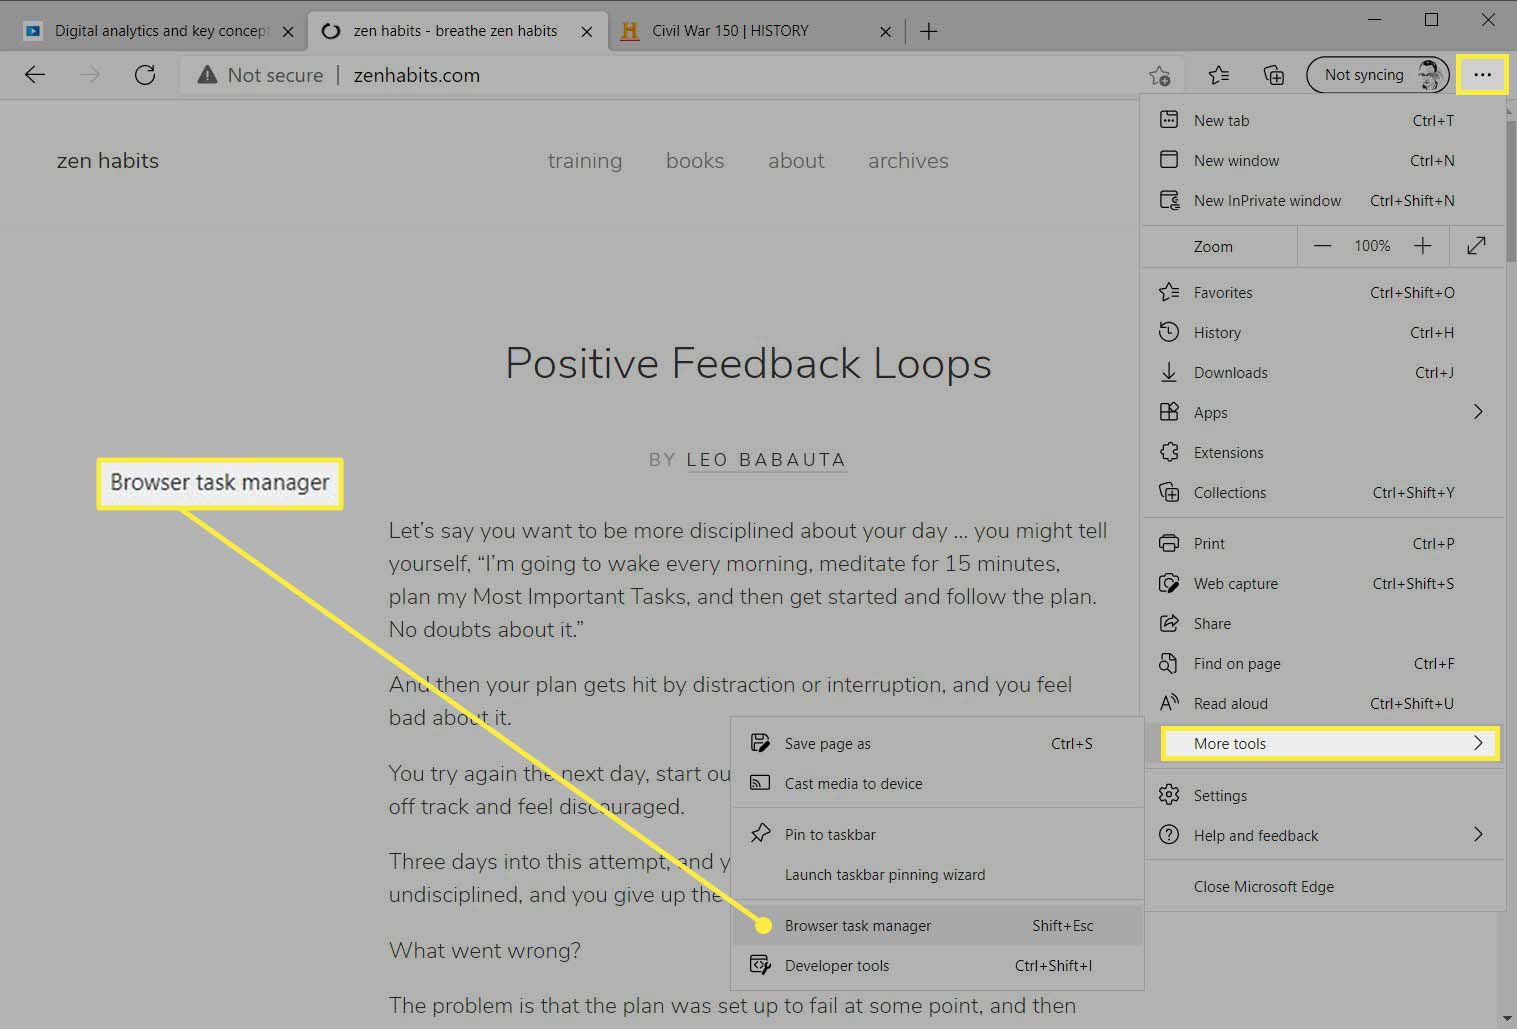Viewport: 1517px width, 1029px height.
Task: Select Find on page
Action: (1322, 663)
